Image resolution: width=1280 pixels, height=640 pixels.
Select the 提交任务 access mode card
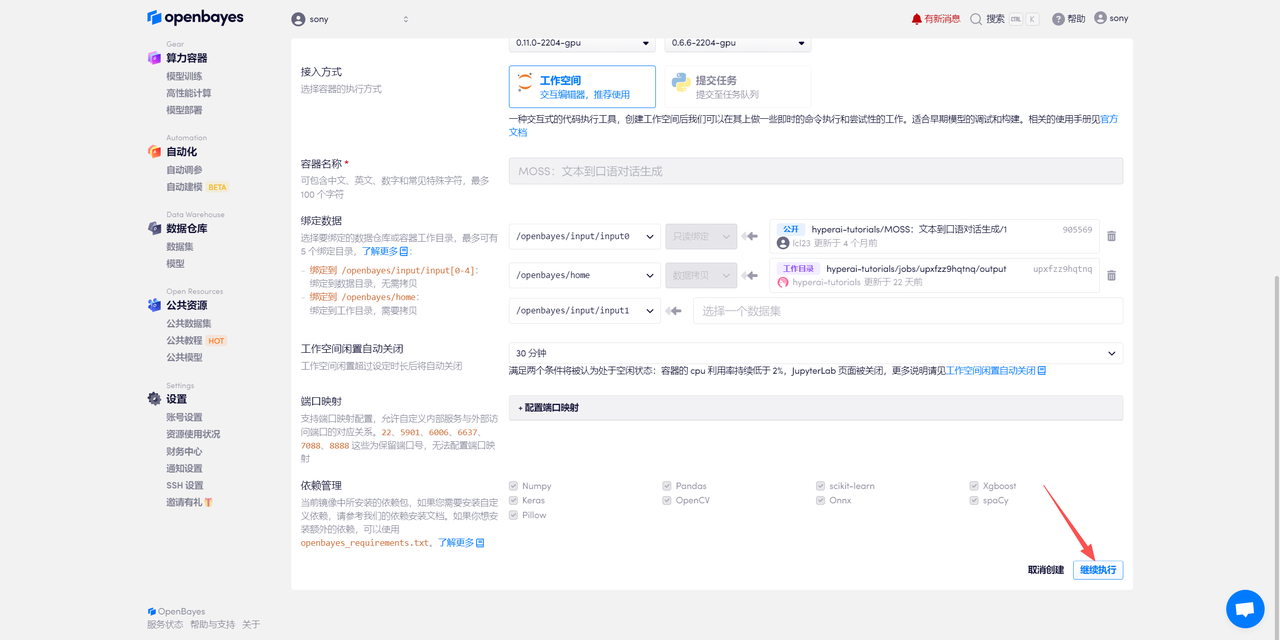tap(737, 87)
